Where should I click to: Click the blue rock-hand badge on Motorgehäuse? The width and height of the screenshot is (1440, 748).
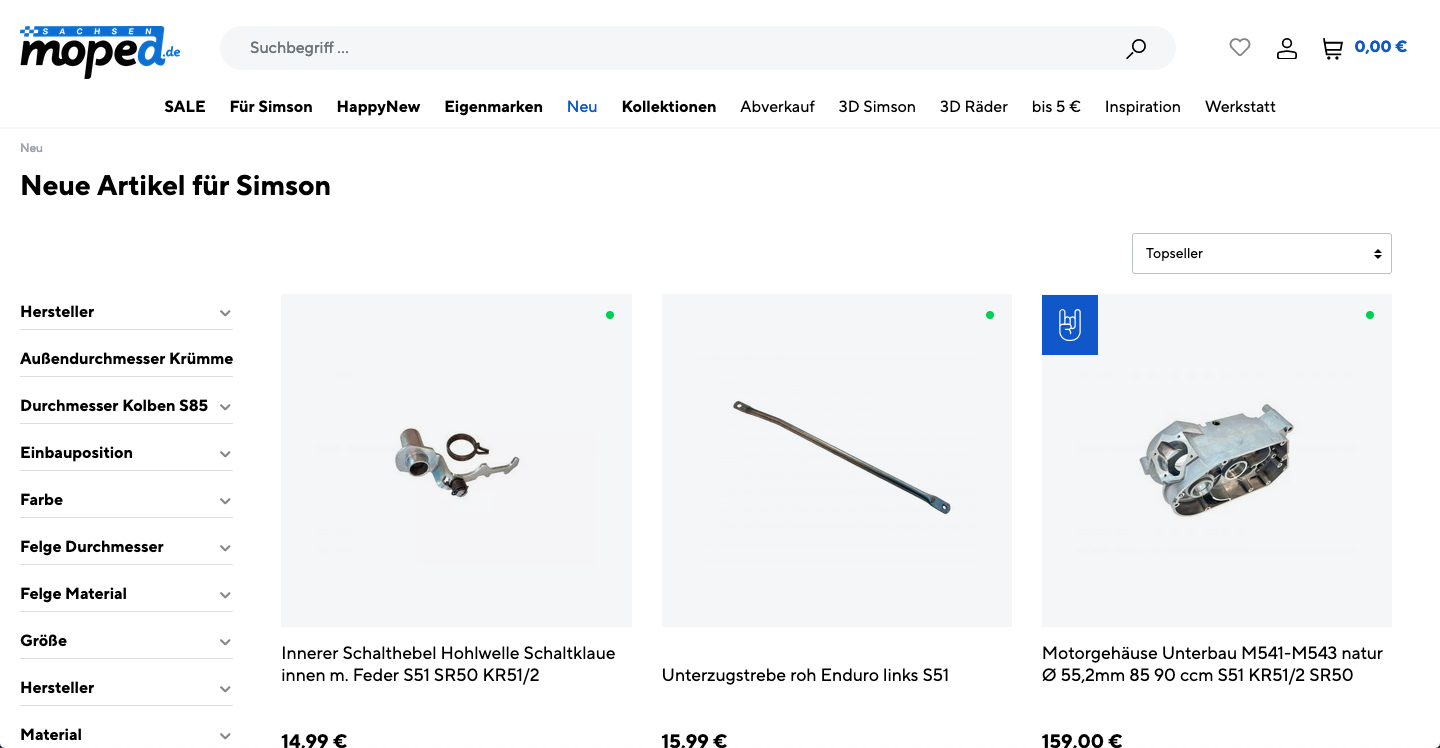coord(1070,325)
